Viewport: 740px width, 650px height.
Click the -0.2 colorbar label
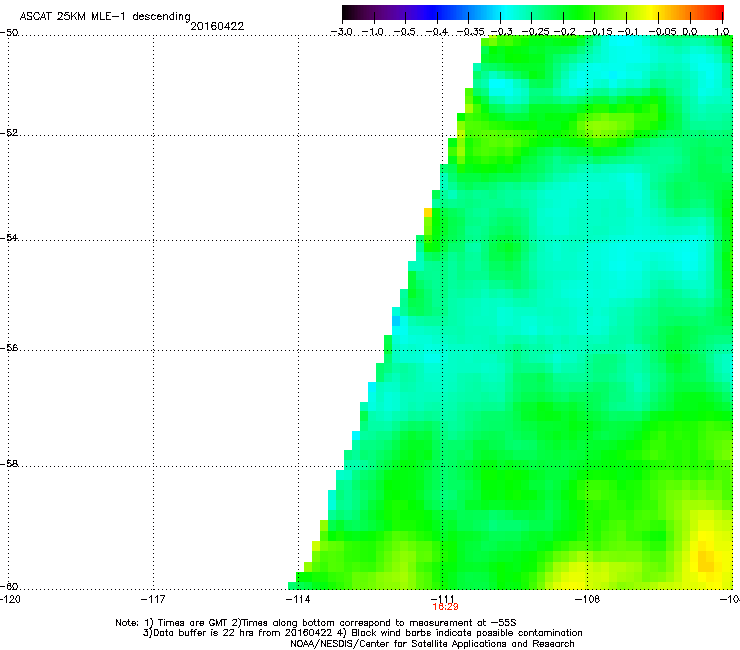(x=564, y=32)
